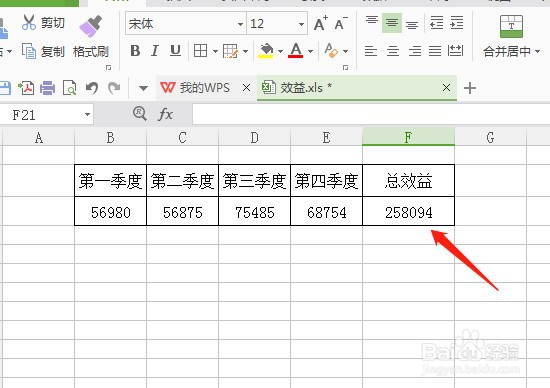Select column B header

coord(110,137)
